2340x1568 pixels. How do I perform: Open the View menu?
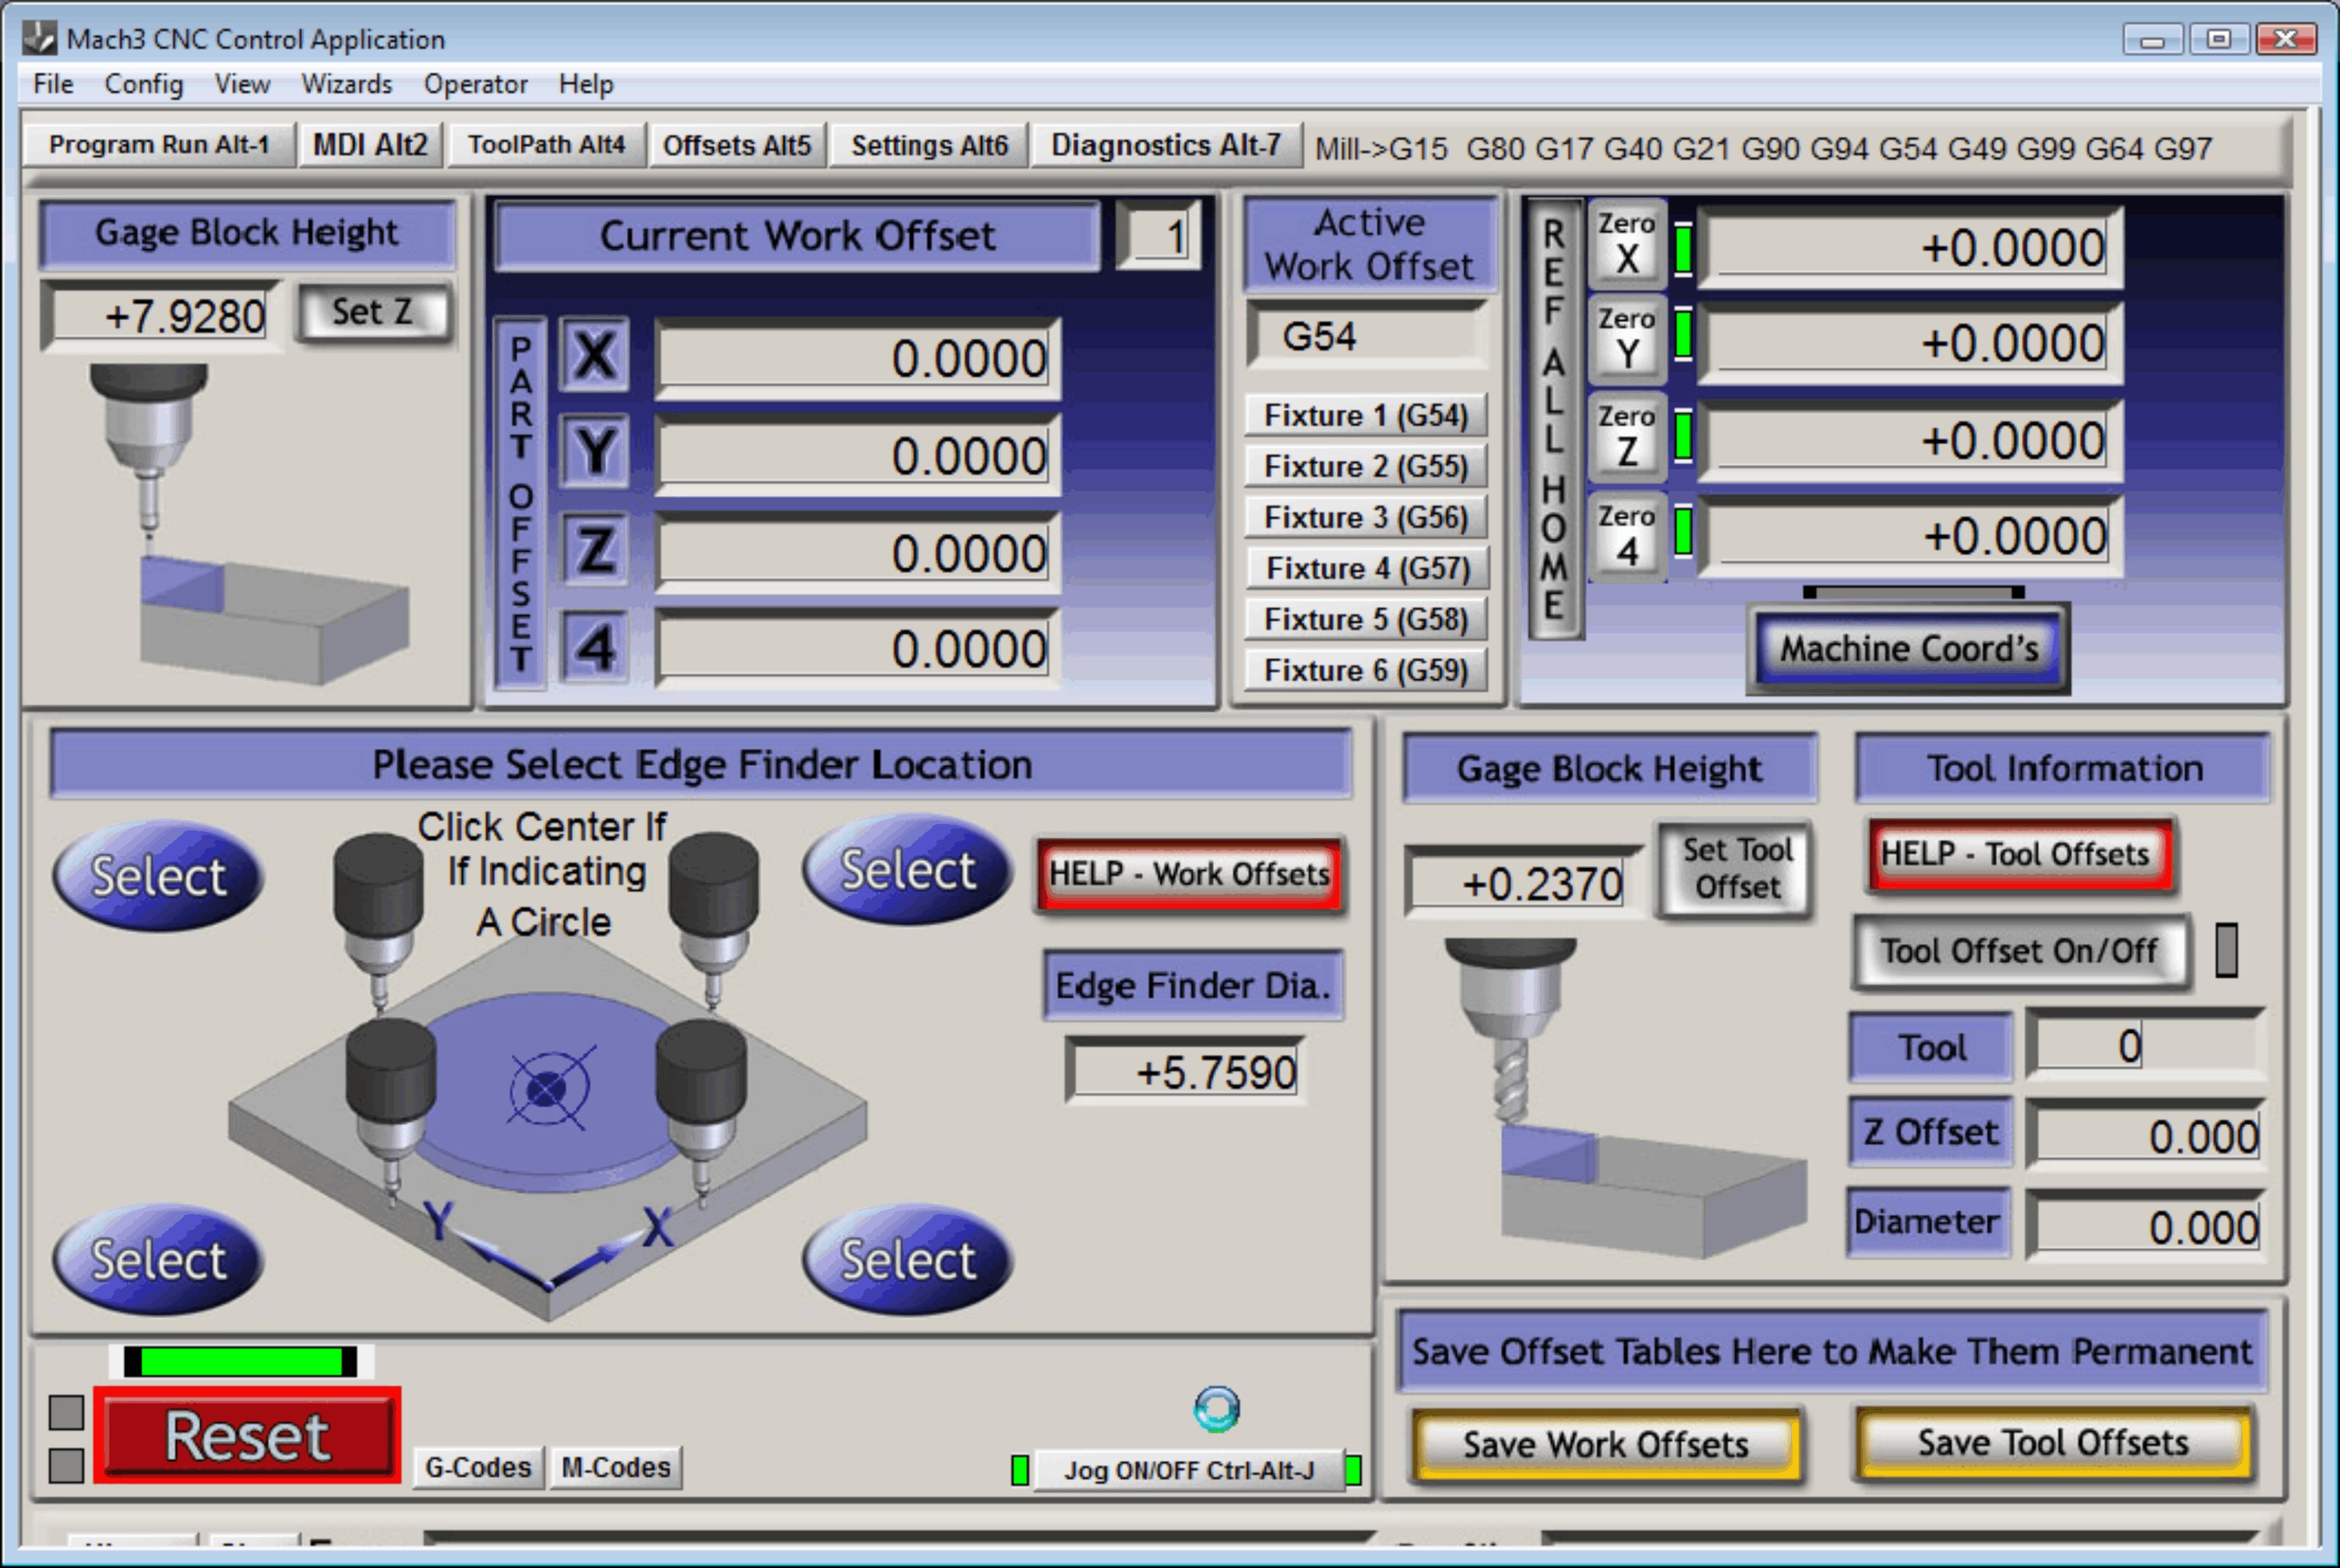pyautogui.click(x=242, y=84)
